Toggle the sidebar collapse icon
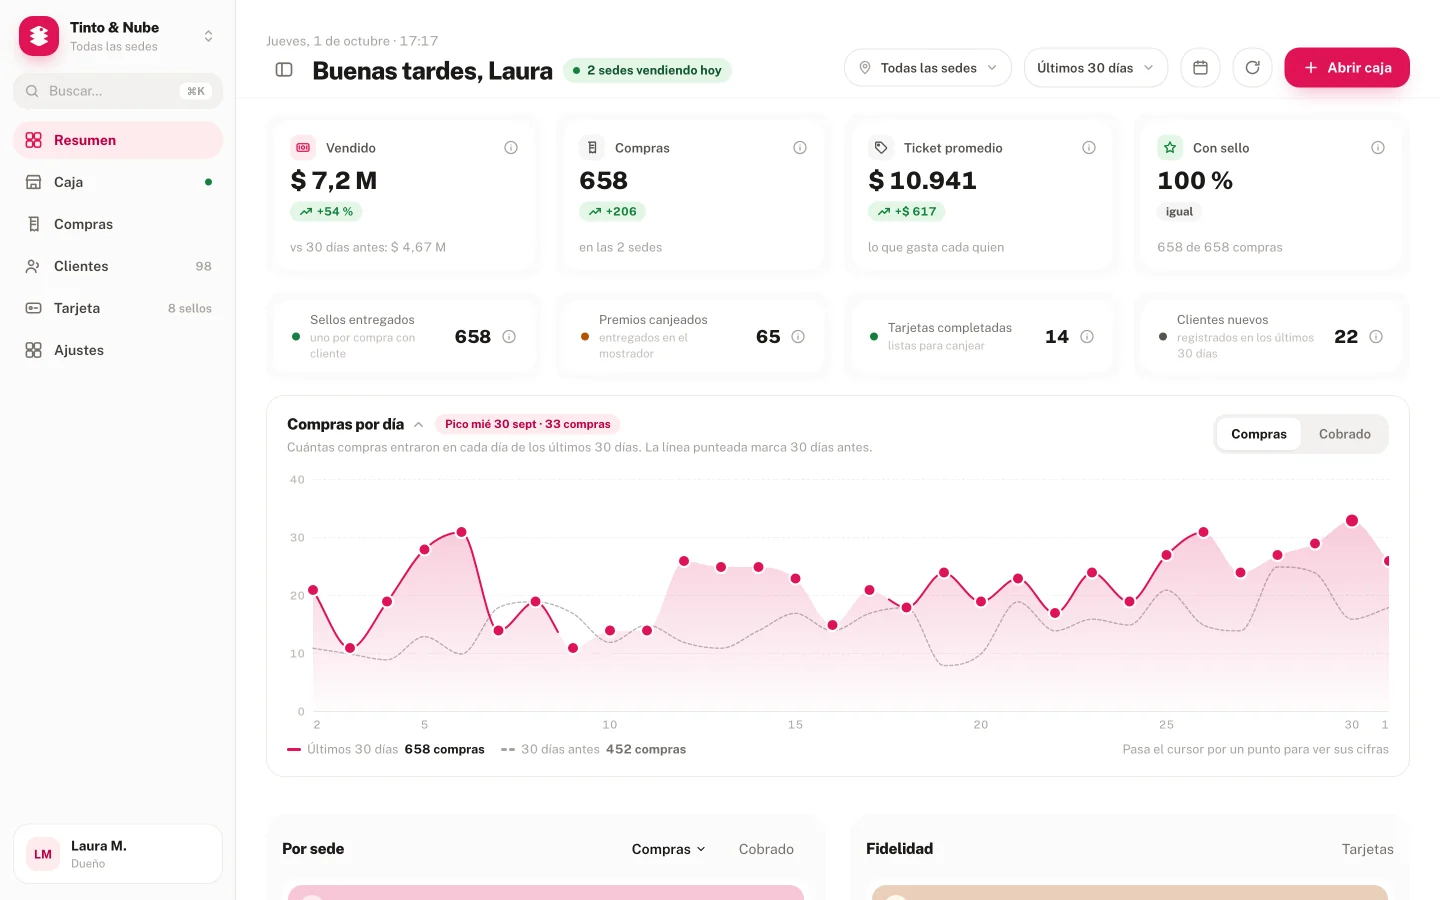This screenshot has width=1440, height=900. point(284,70)
